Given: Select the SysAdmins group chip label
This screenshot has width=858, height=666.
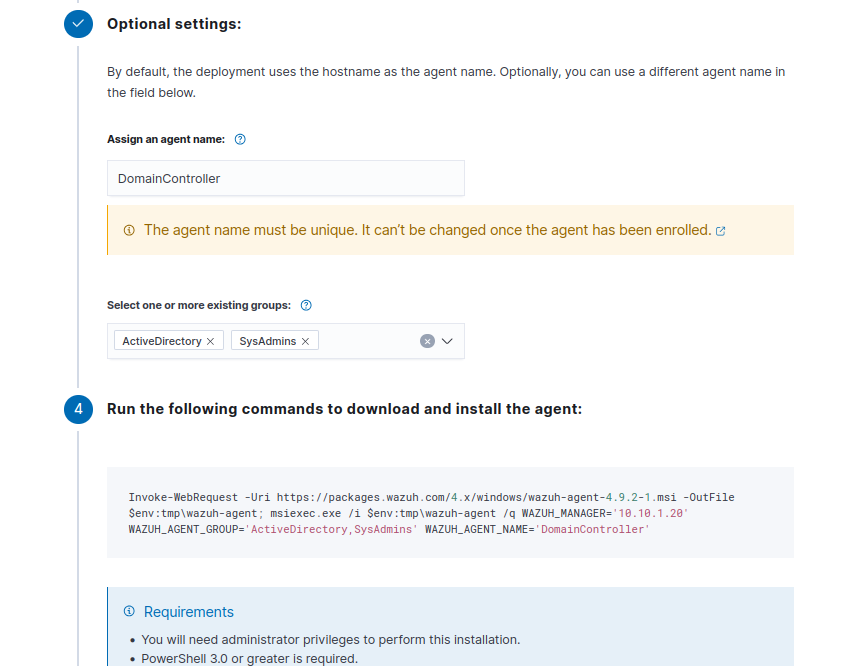Looking at the screenshot, I should tap(267, 341).
